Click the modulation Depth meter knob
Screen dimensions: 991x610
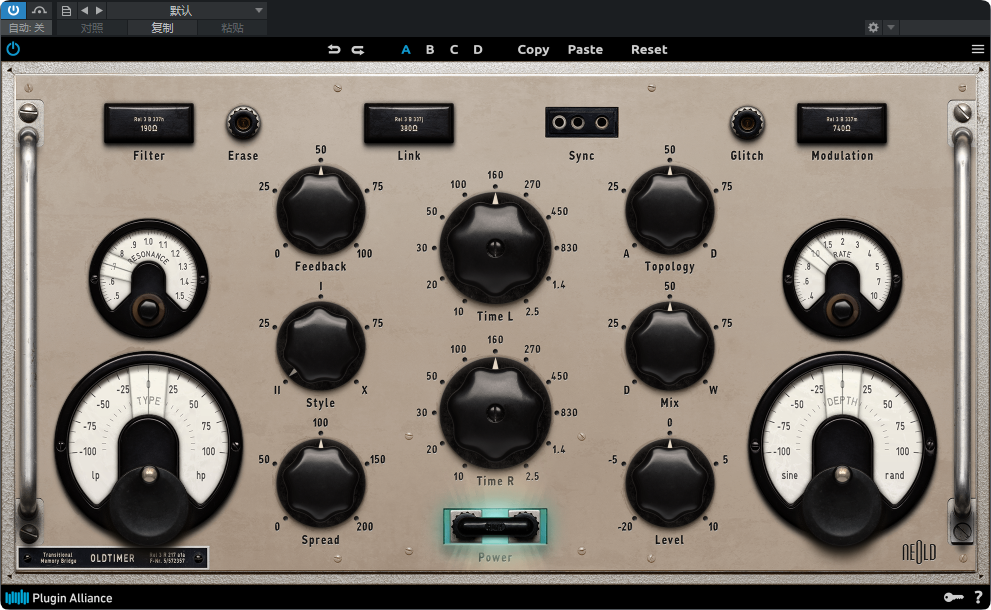[842, 506]
